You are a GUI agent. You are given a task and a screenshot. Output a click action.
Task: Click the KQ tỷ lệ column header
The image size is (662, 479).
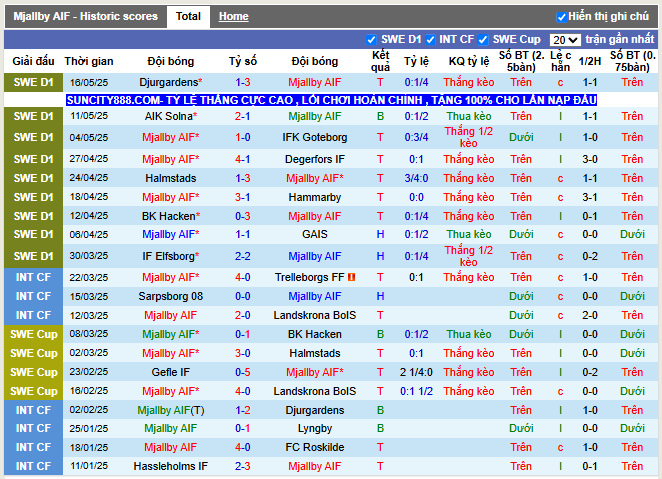(469, 61)
